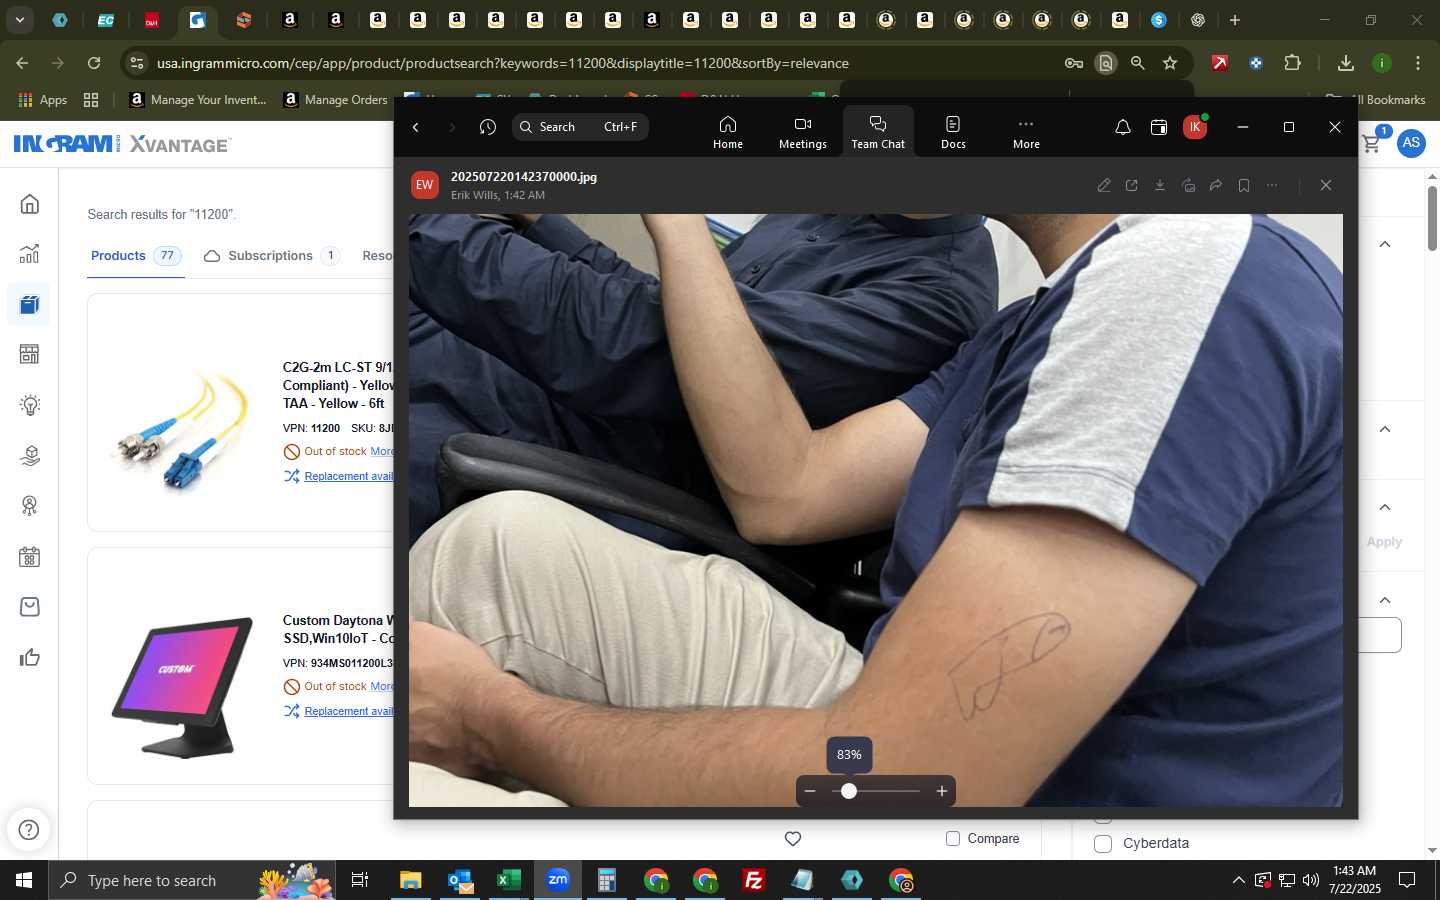The image size is (1440, 900).
Task: Open Zoom notifications bell
Action: (x=1123, y=127)
